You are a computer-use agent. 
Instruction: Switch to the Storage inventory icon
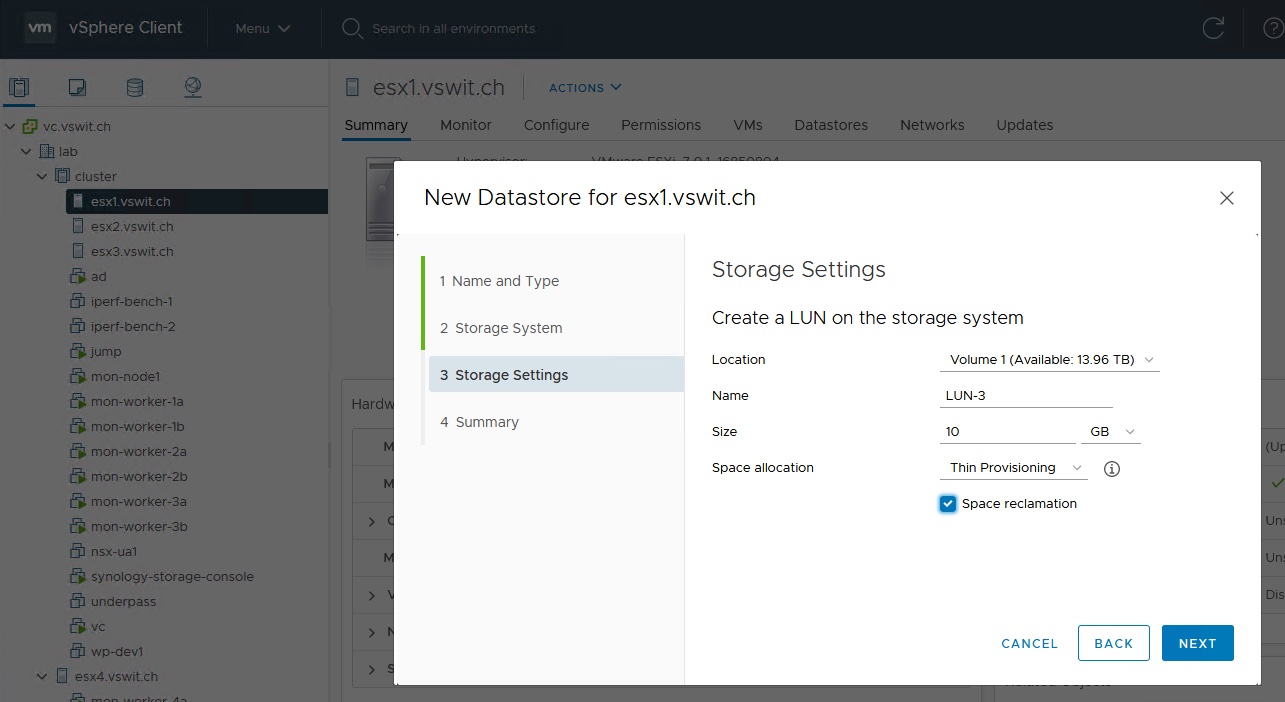[135, 88]
